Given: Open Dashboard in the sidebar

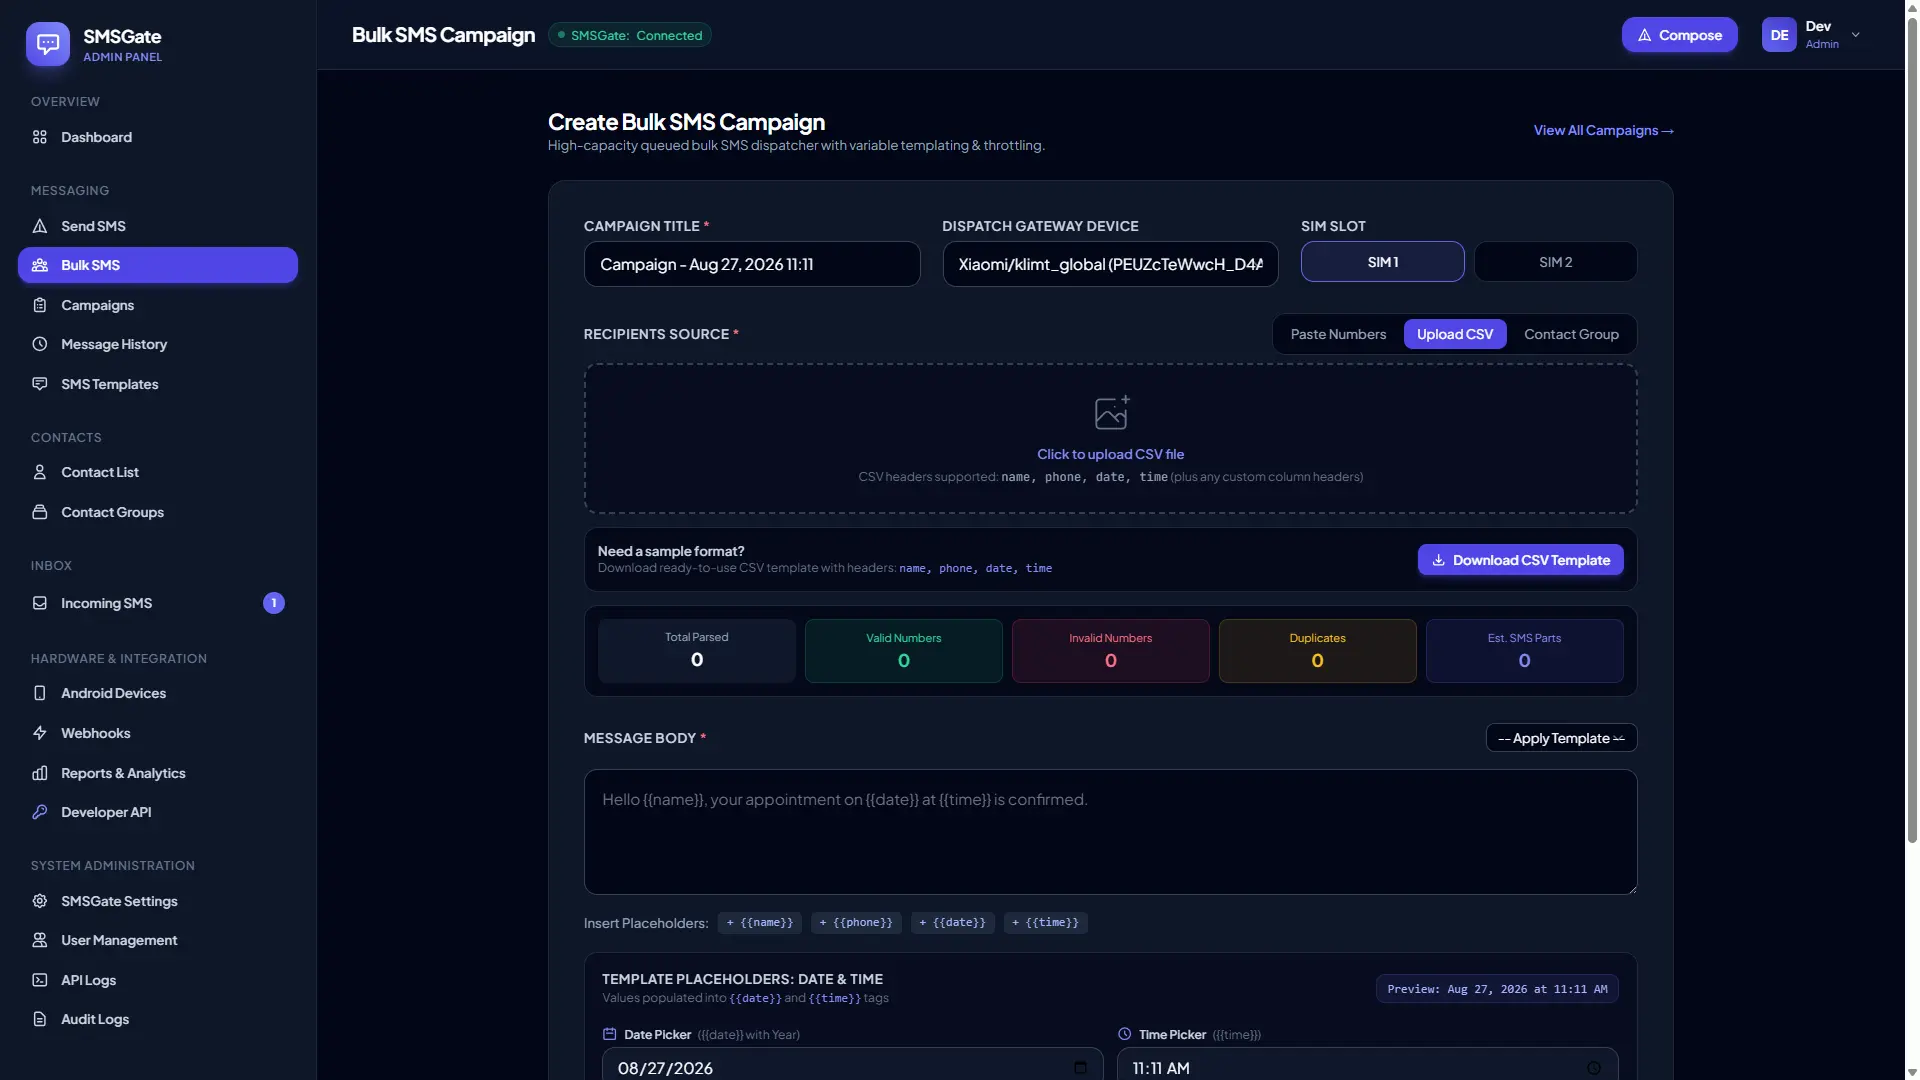Looking at the screenshot, I should coord(158,137).
